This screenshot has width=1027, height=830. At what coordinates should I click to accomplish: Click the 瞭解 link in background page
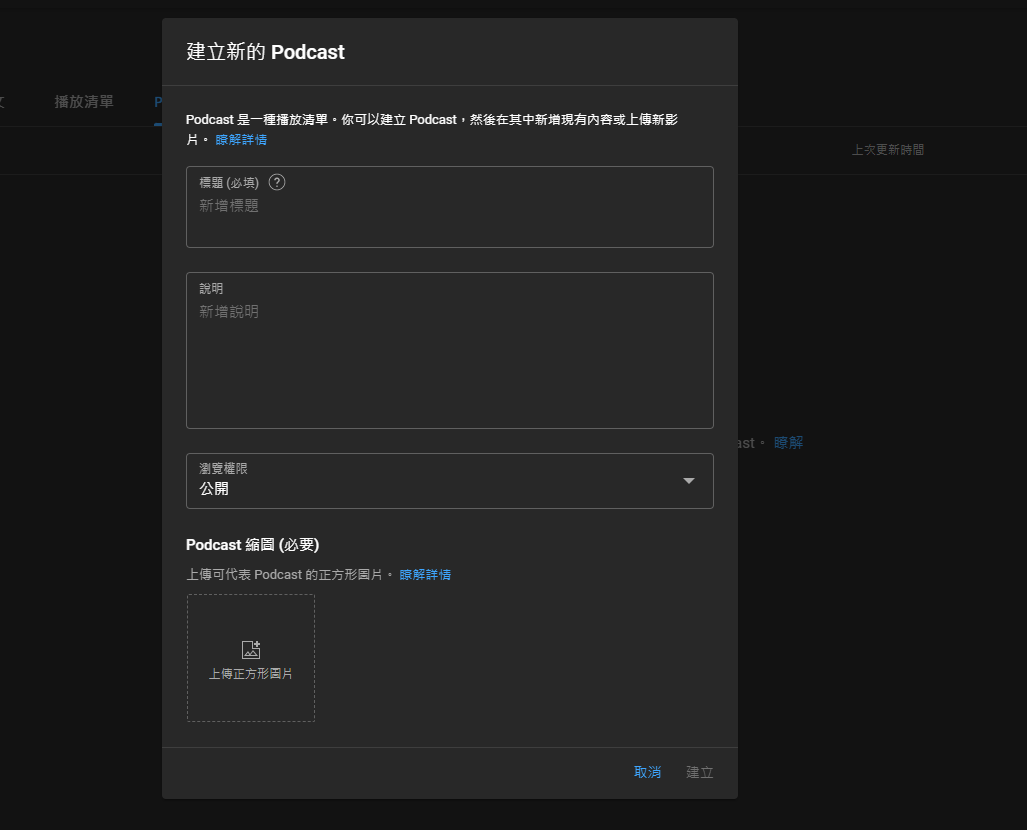coord(789,443)
